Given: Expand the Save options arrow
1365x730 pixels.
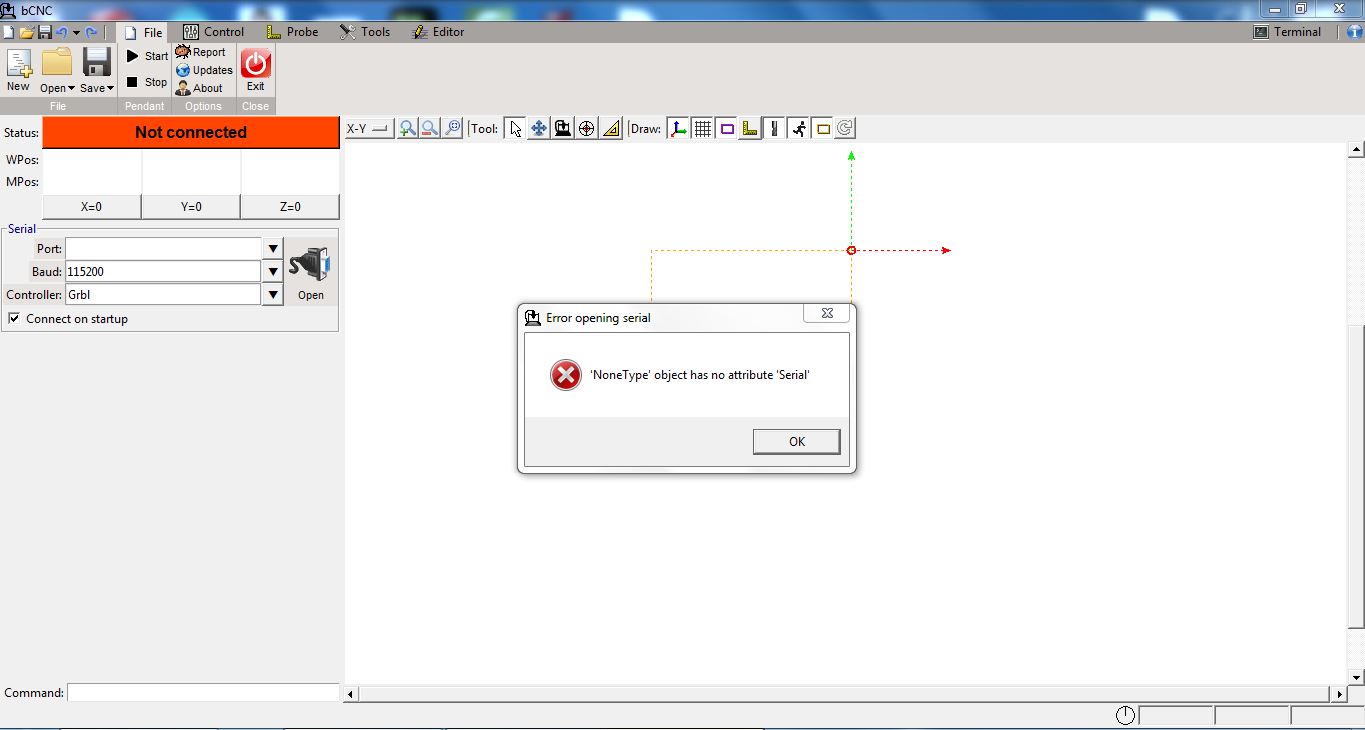Looking at the screenshot, I should coord(110,89).
